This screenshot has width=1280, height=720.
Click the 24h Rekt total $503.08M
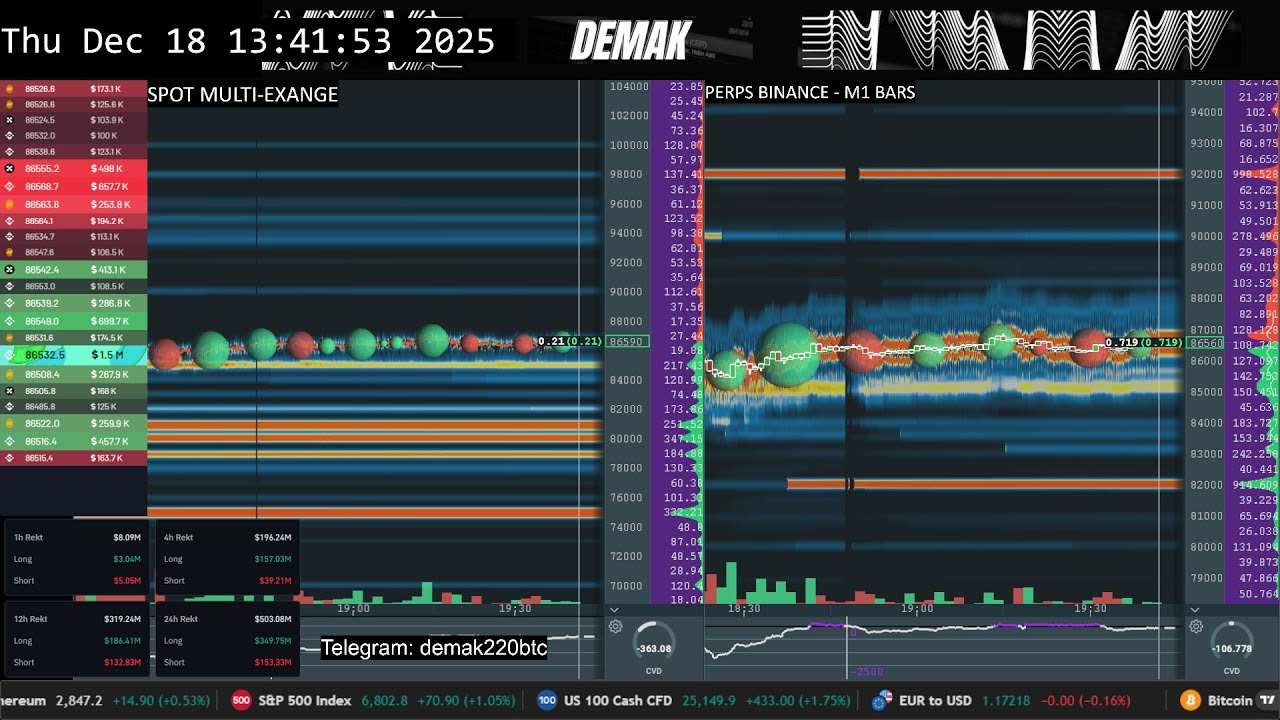(x=273, y=619)
